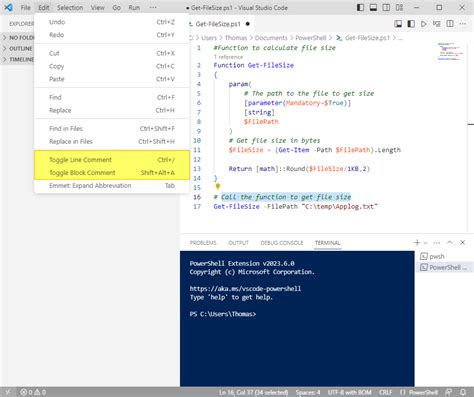Open errors and warnings status indicator
This screenshot has width=474, height=397.
point(33,392)
